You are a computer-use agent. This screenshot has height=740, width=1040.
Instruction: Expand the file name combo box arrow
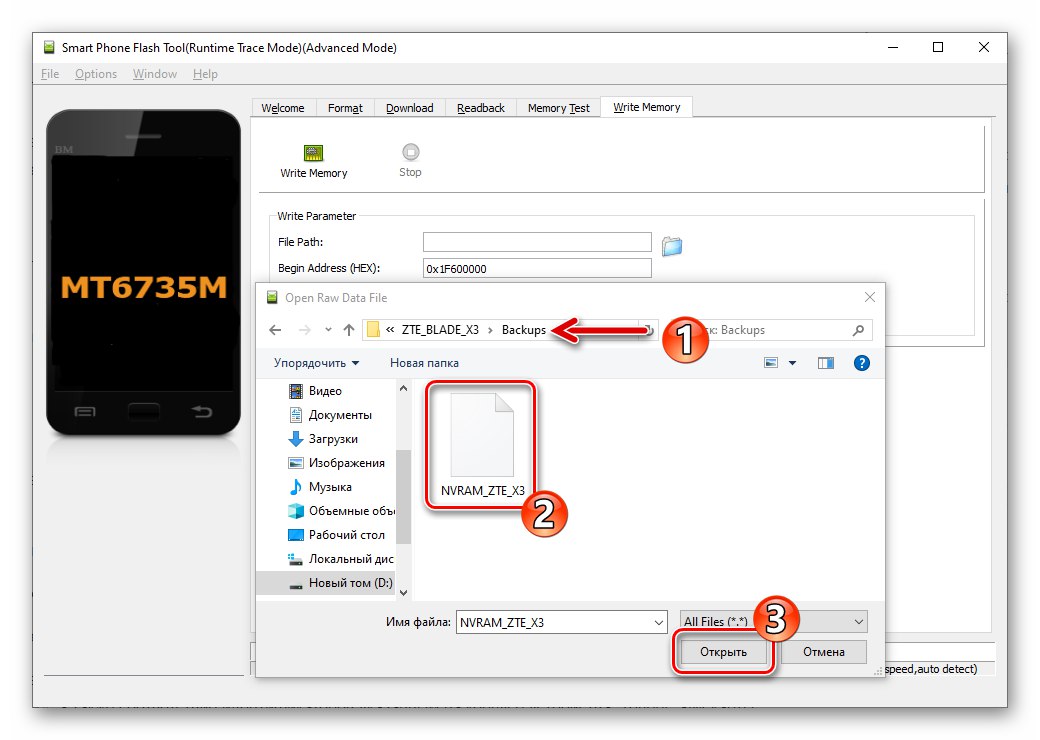(x=659, y=622)
